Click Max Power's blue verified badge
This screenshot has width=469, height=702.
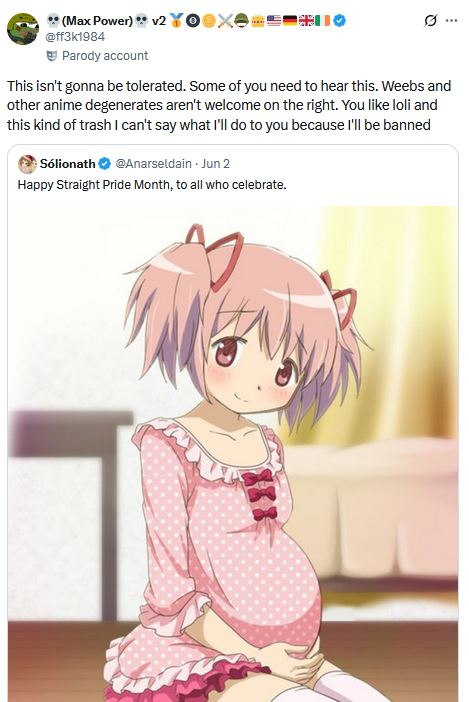click(x=339, y=21)
